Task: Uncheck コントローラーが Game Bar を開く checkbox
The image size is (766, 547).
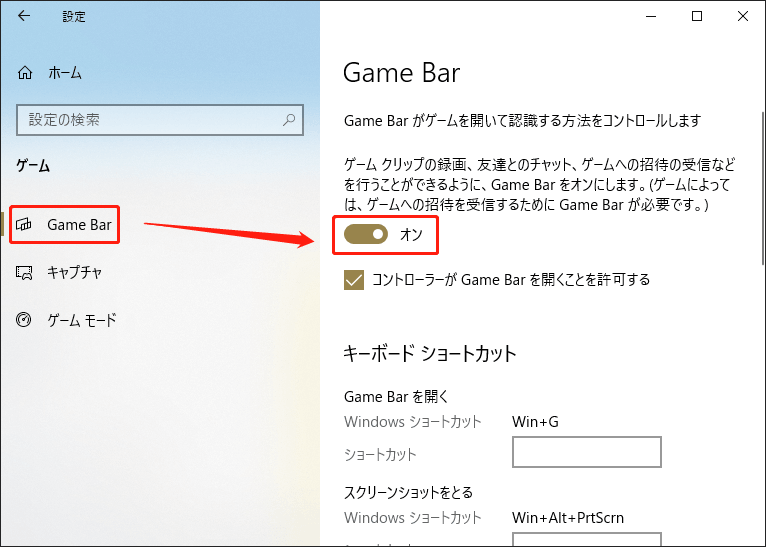Action: [x=354, y=280]
